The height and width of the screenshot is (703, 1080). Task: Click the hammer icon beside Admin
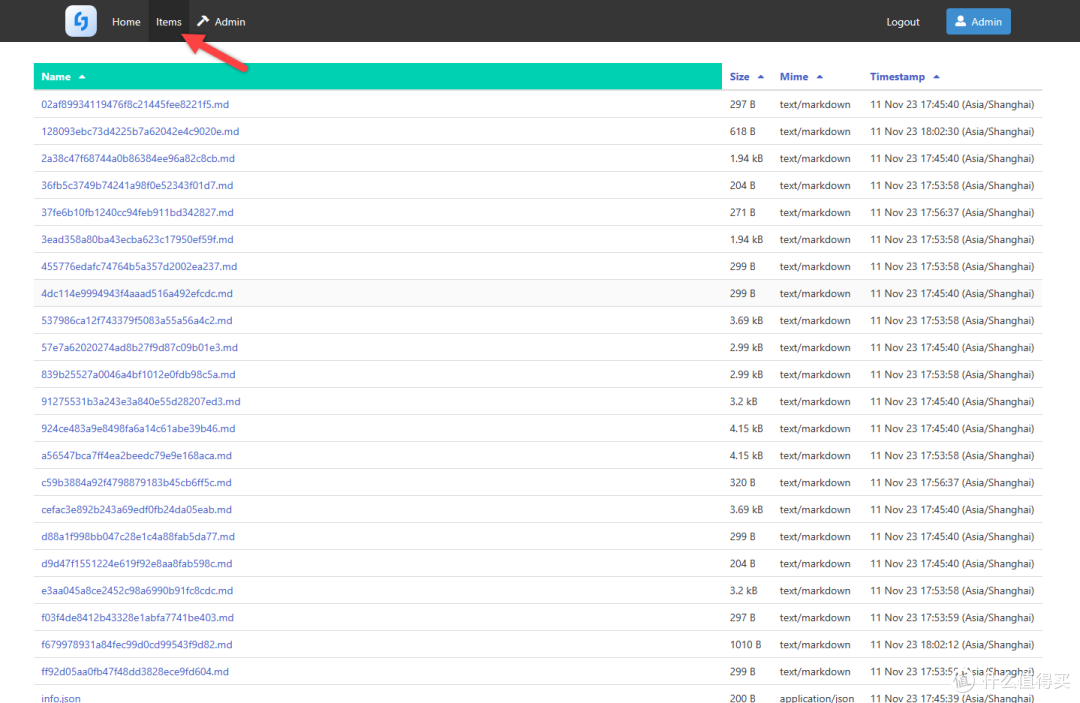pos(202,21)
